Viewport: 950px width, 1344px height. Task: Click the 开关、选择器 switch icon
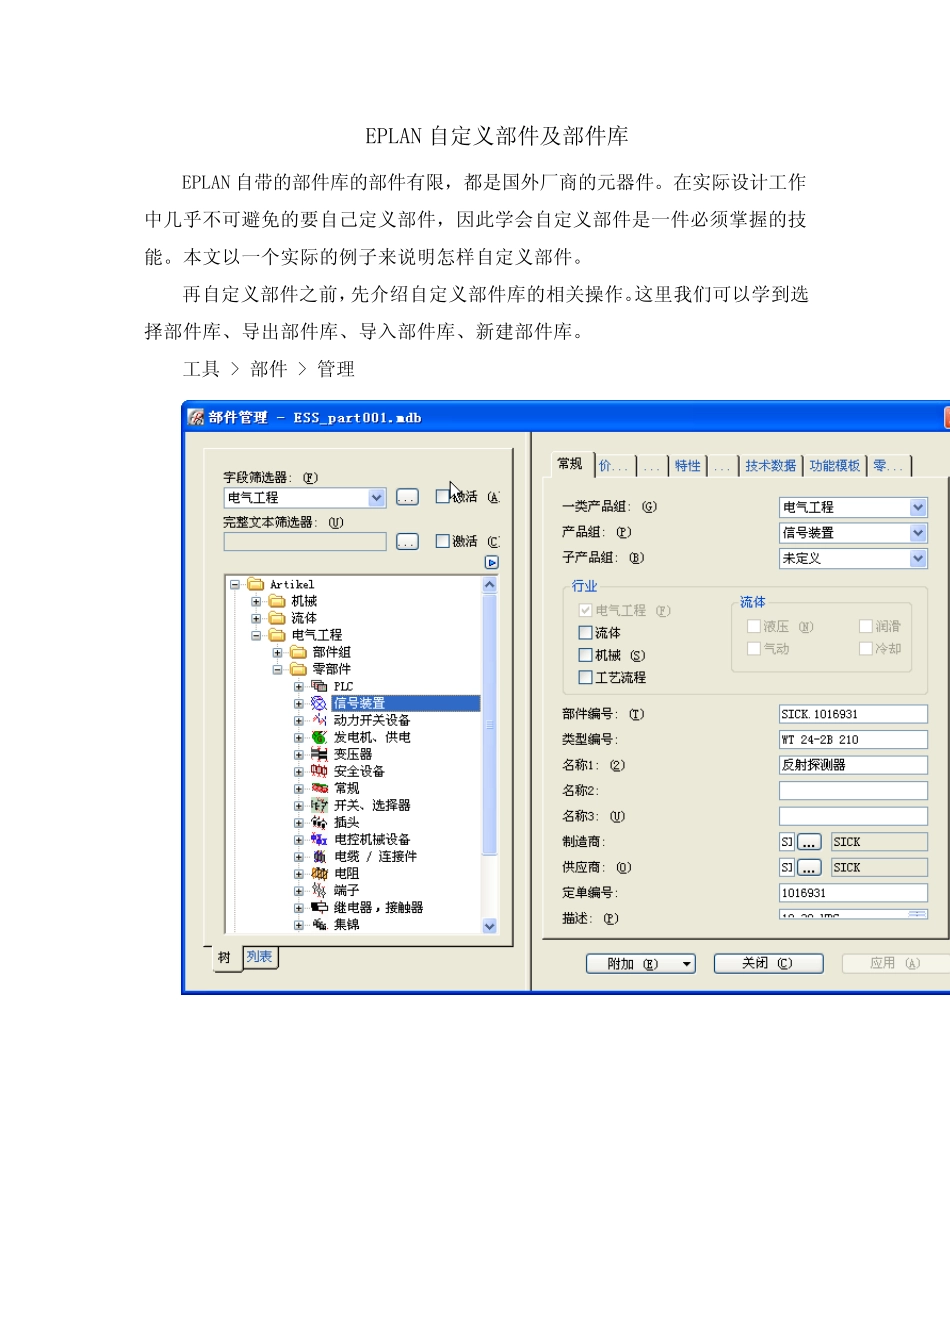(x=319, y=805)
